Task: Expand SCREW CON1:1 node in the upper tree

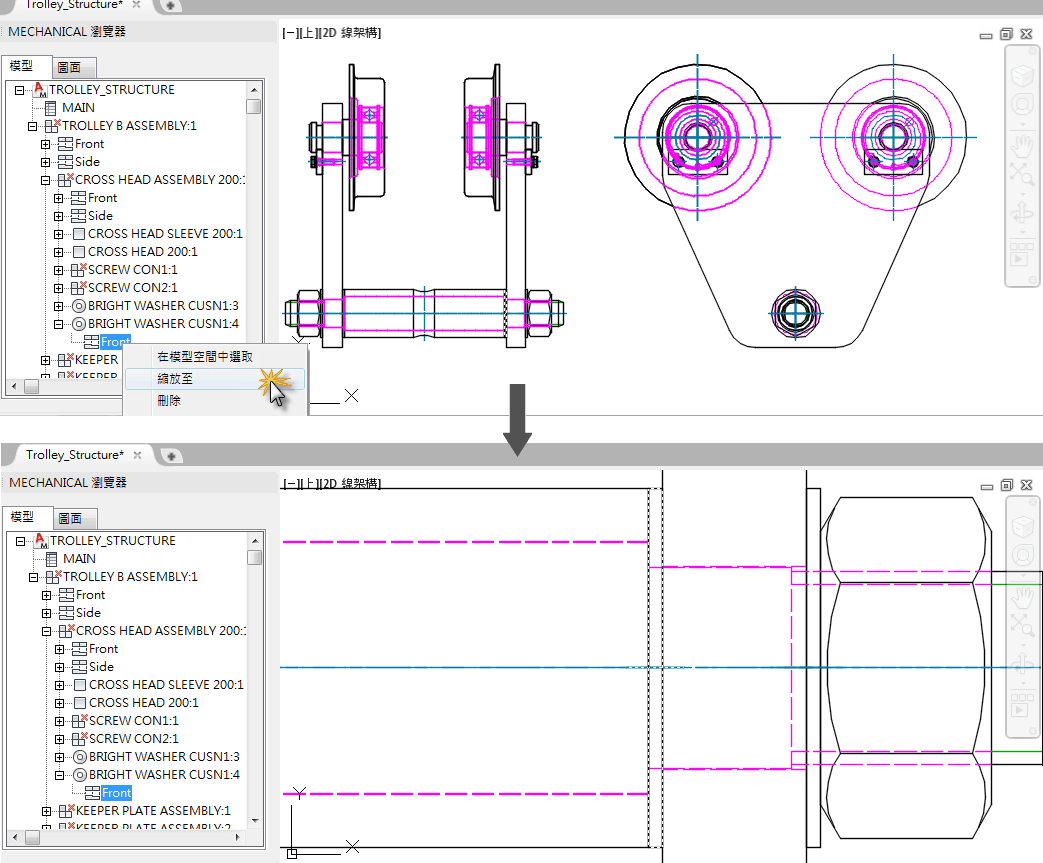Action: pos(59,270)
